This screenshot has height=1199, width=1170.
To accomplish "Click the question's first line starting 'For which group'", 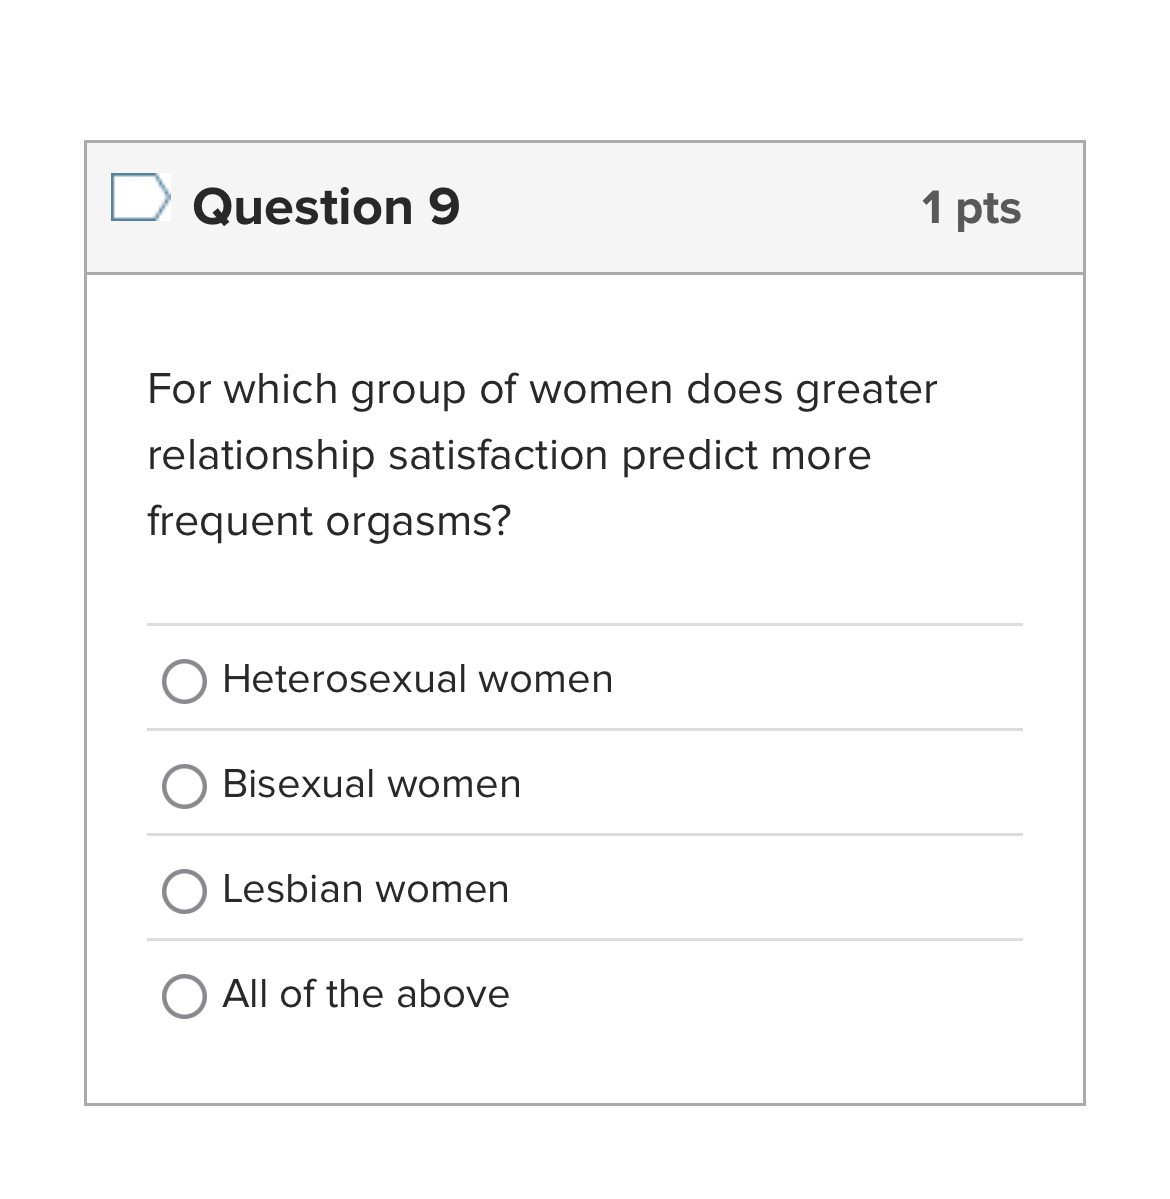I will click(542, 389).
